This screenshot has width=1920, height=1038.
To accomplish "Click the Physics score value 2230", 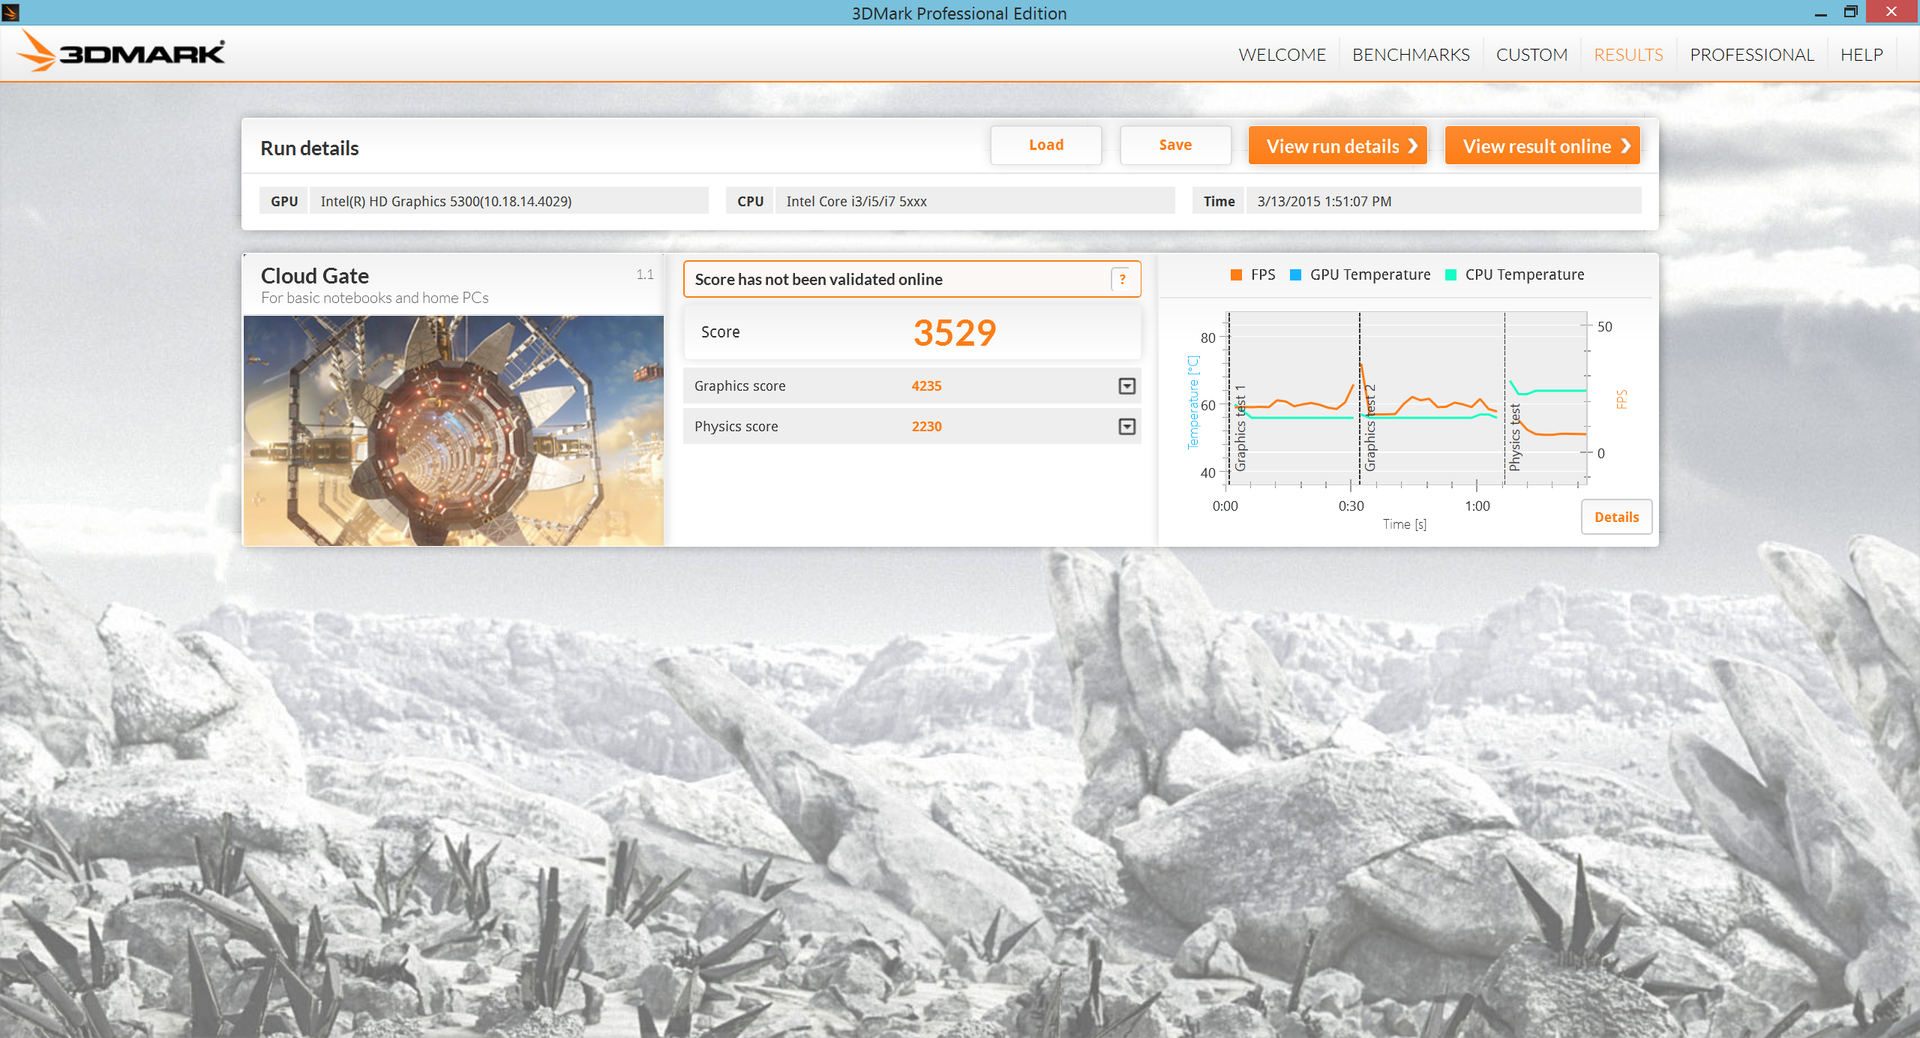I will [926, 427].
